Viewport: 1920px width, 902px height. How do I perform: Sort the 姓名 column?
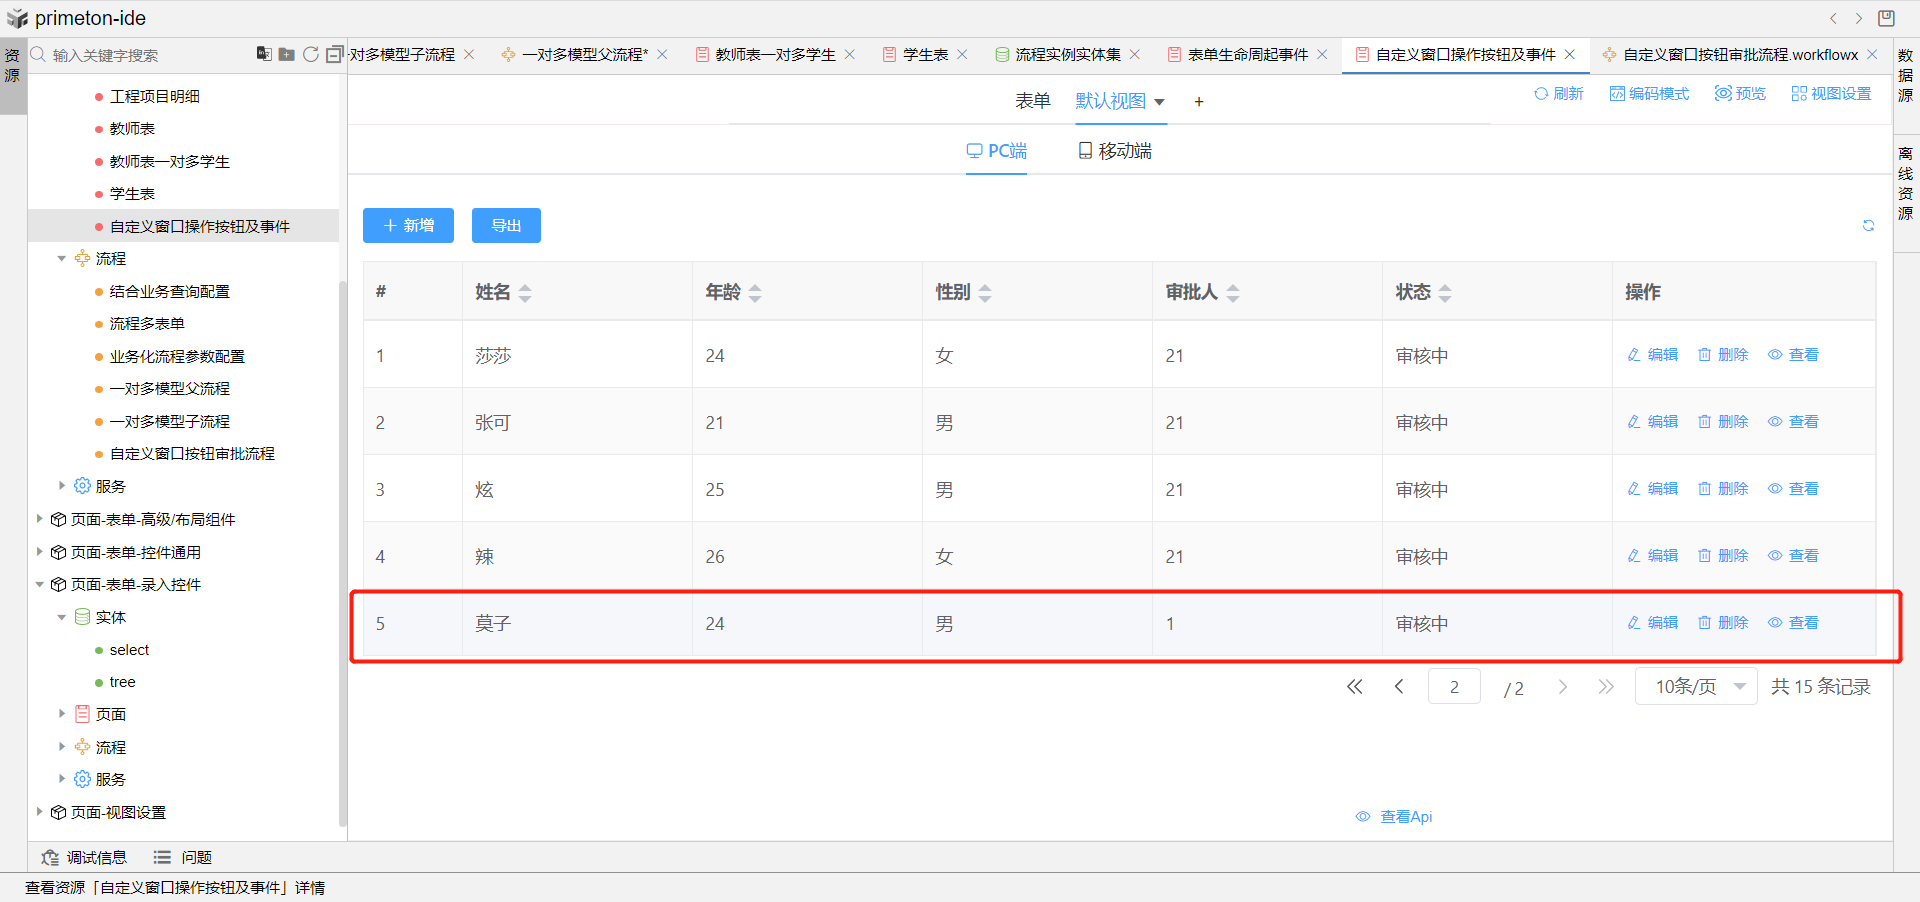(525, 293)
